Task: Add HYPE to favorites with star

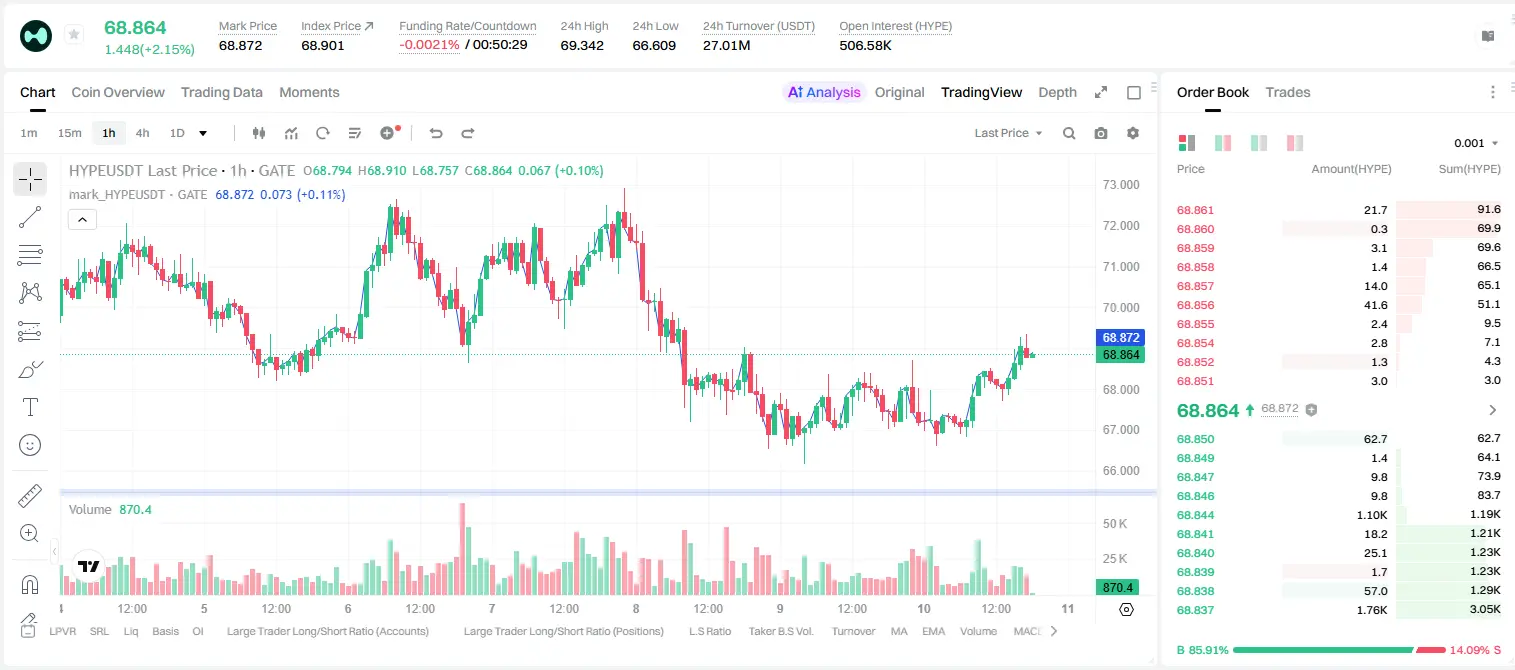Action: [x=74, y=35]
